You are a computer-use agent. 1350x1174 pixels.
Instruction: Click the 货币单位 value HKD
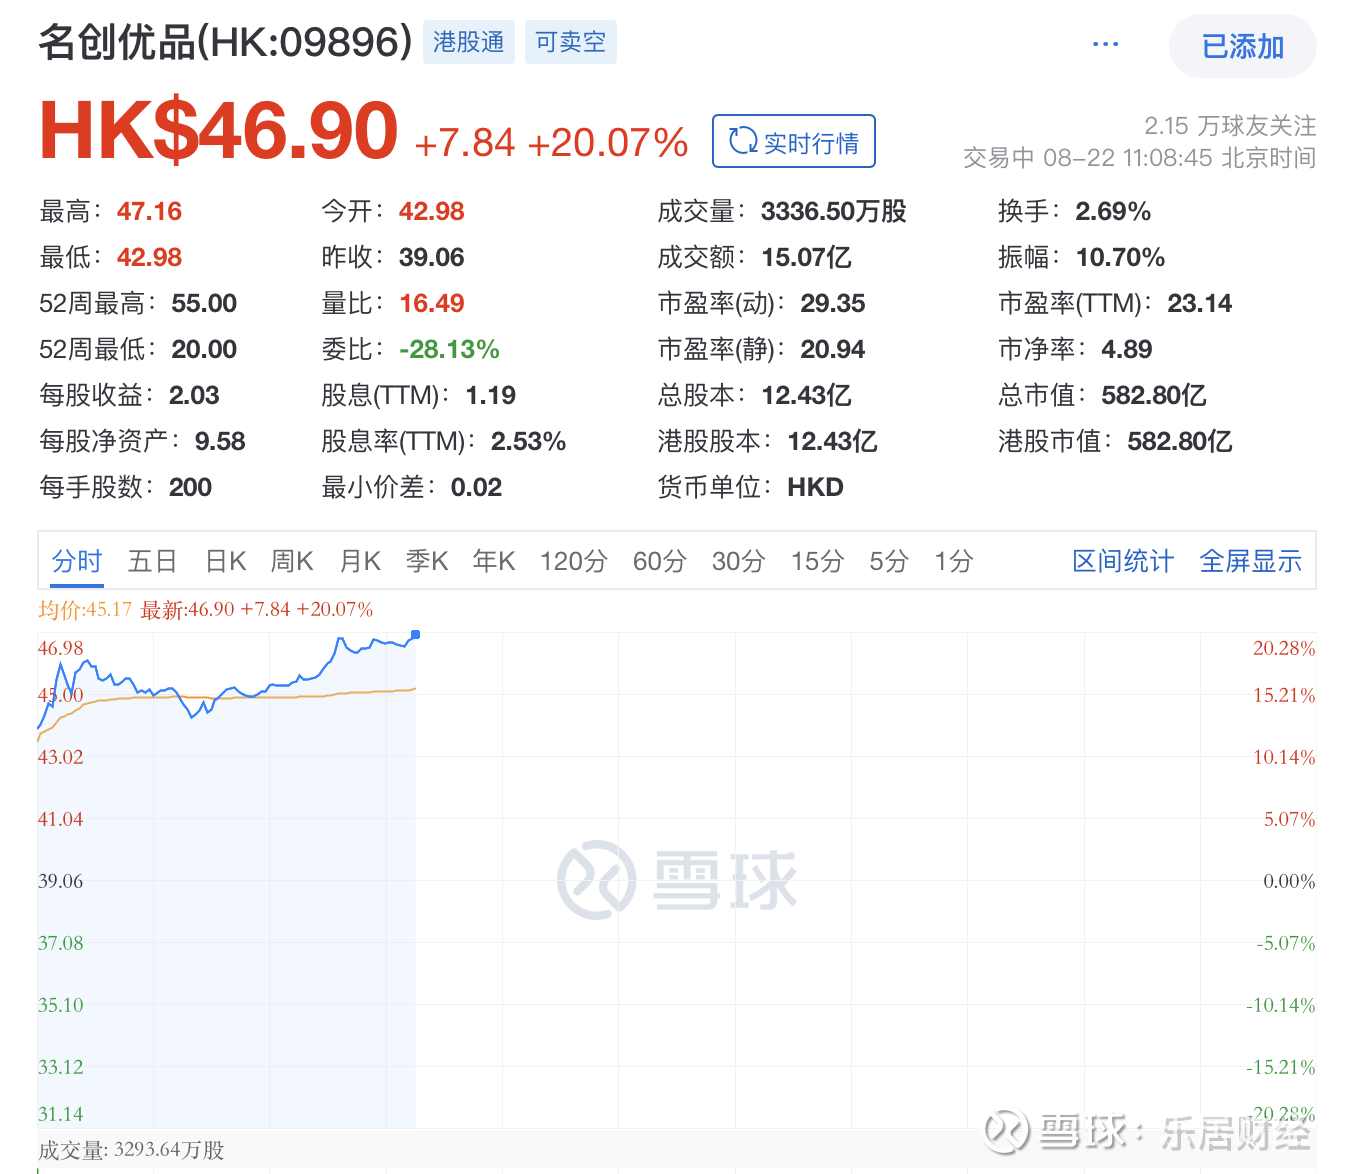(815, 487)
